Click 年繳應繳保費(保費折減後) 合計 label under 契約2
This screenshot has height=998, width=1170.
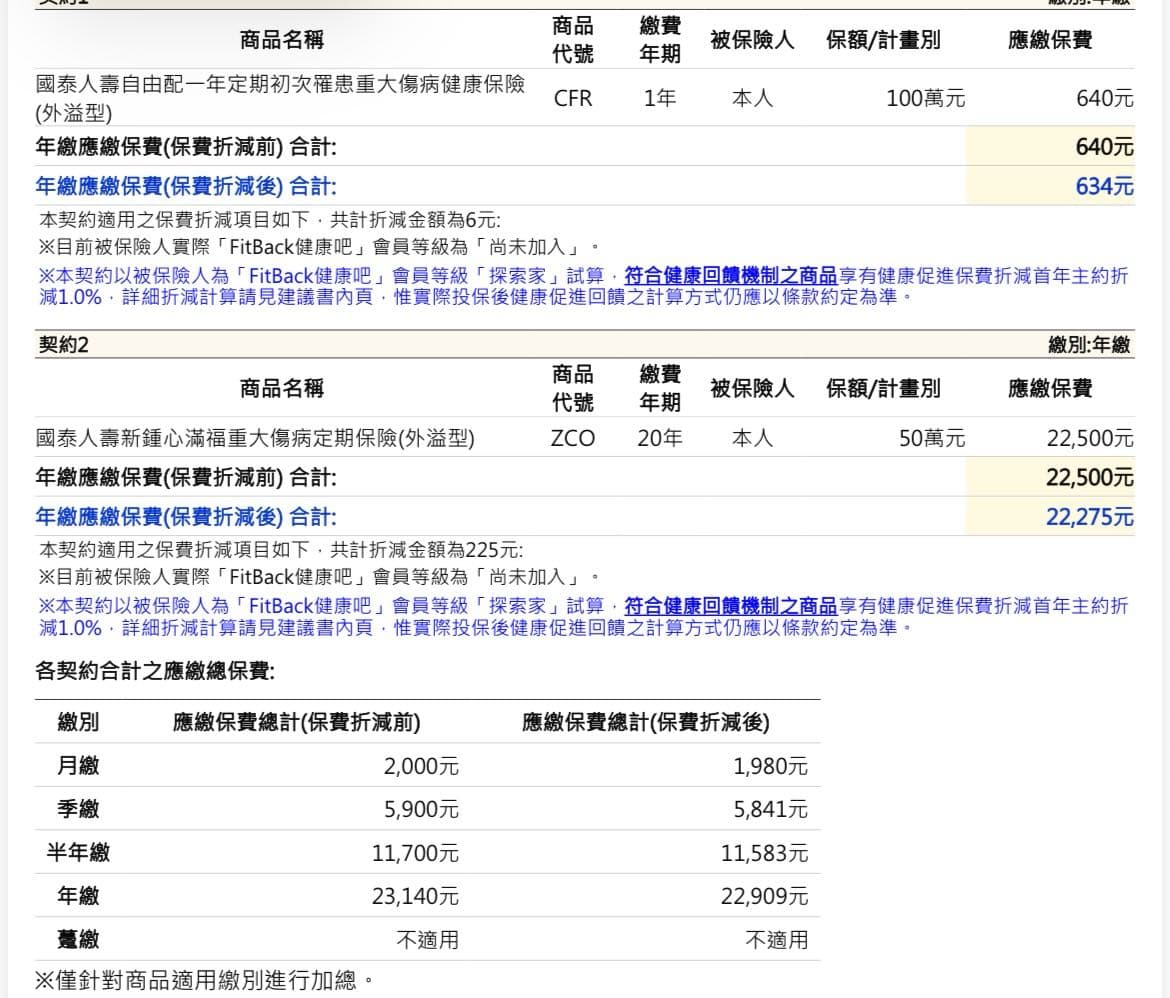186,517
